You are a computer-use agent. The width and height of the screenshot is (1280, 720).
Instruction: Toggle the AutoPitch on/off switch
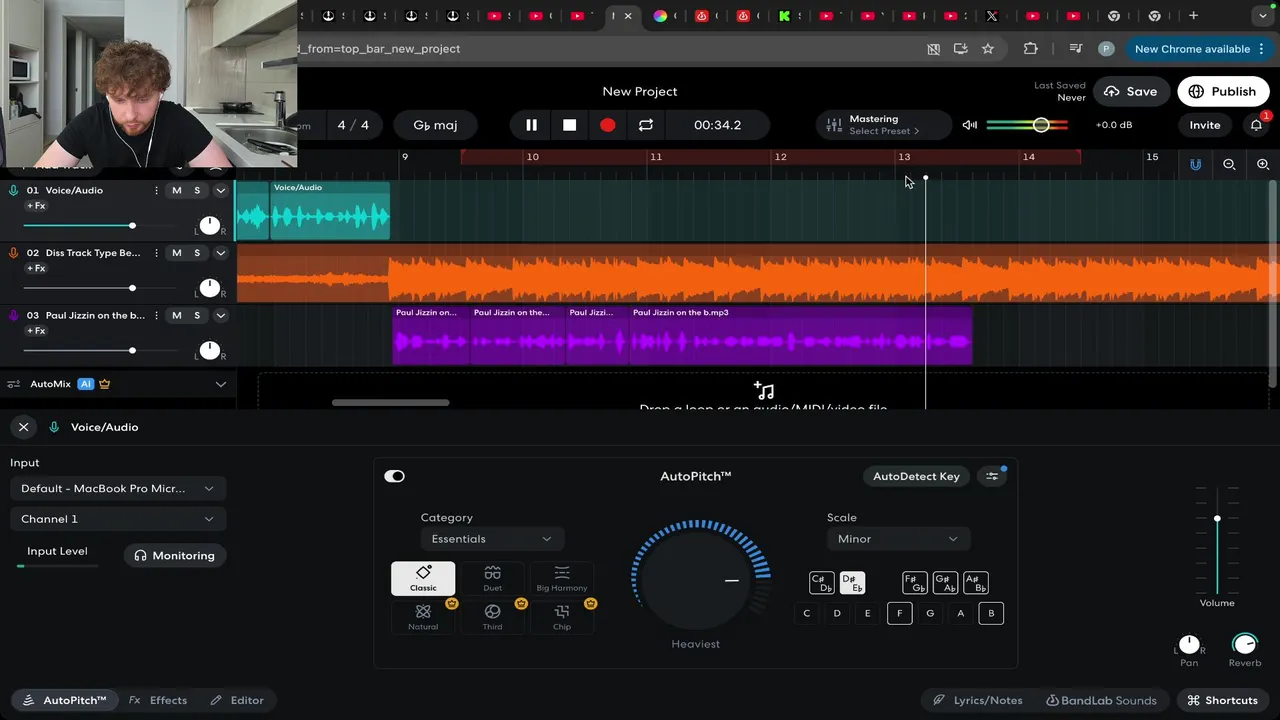click(394, 476)
